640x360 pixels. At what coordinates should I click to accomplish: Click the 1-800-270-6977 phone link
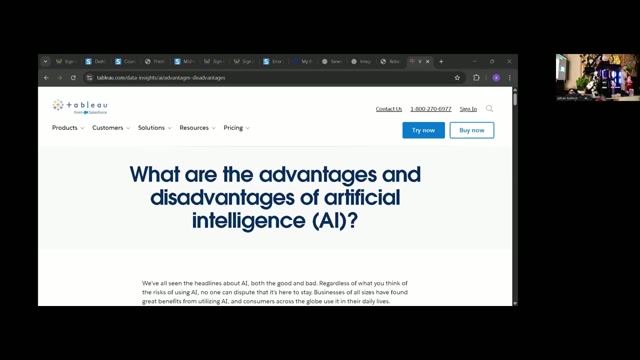[x=431, y=109]
